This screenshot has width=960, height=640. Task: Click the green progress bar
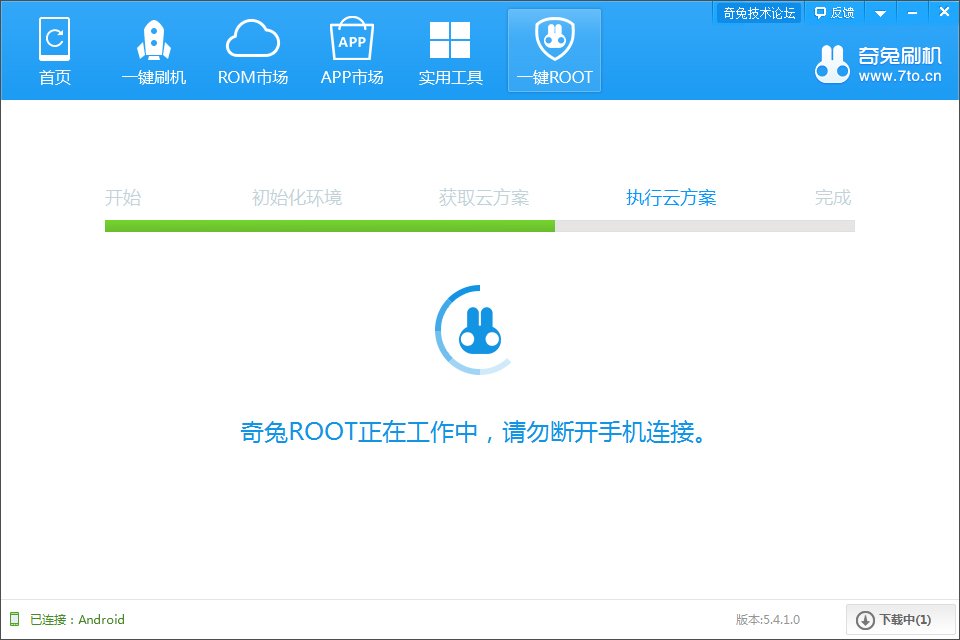pos(330,226)
